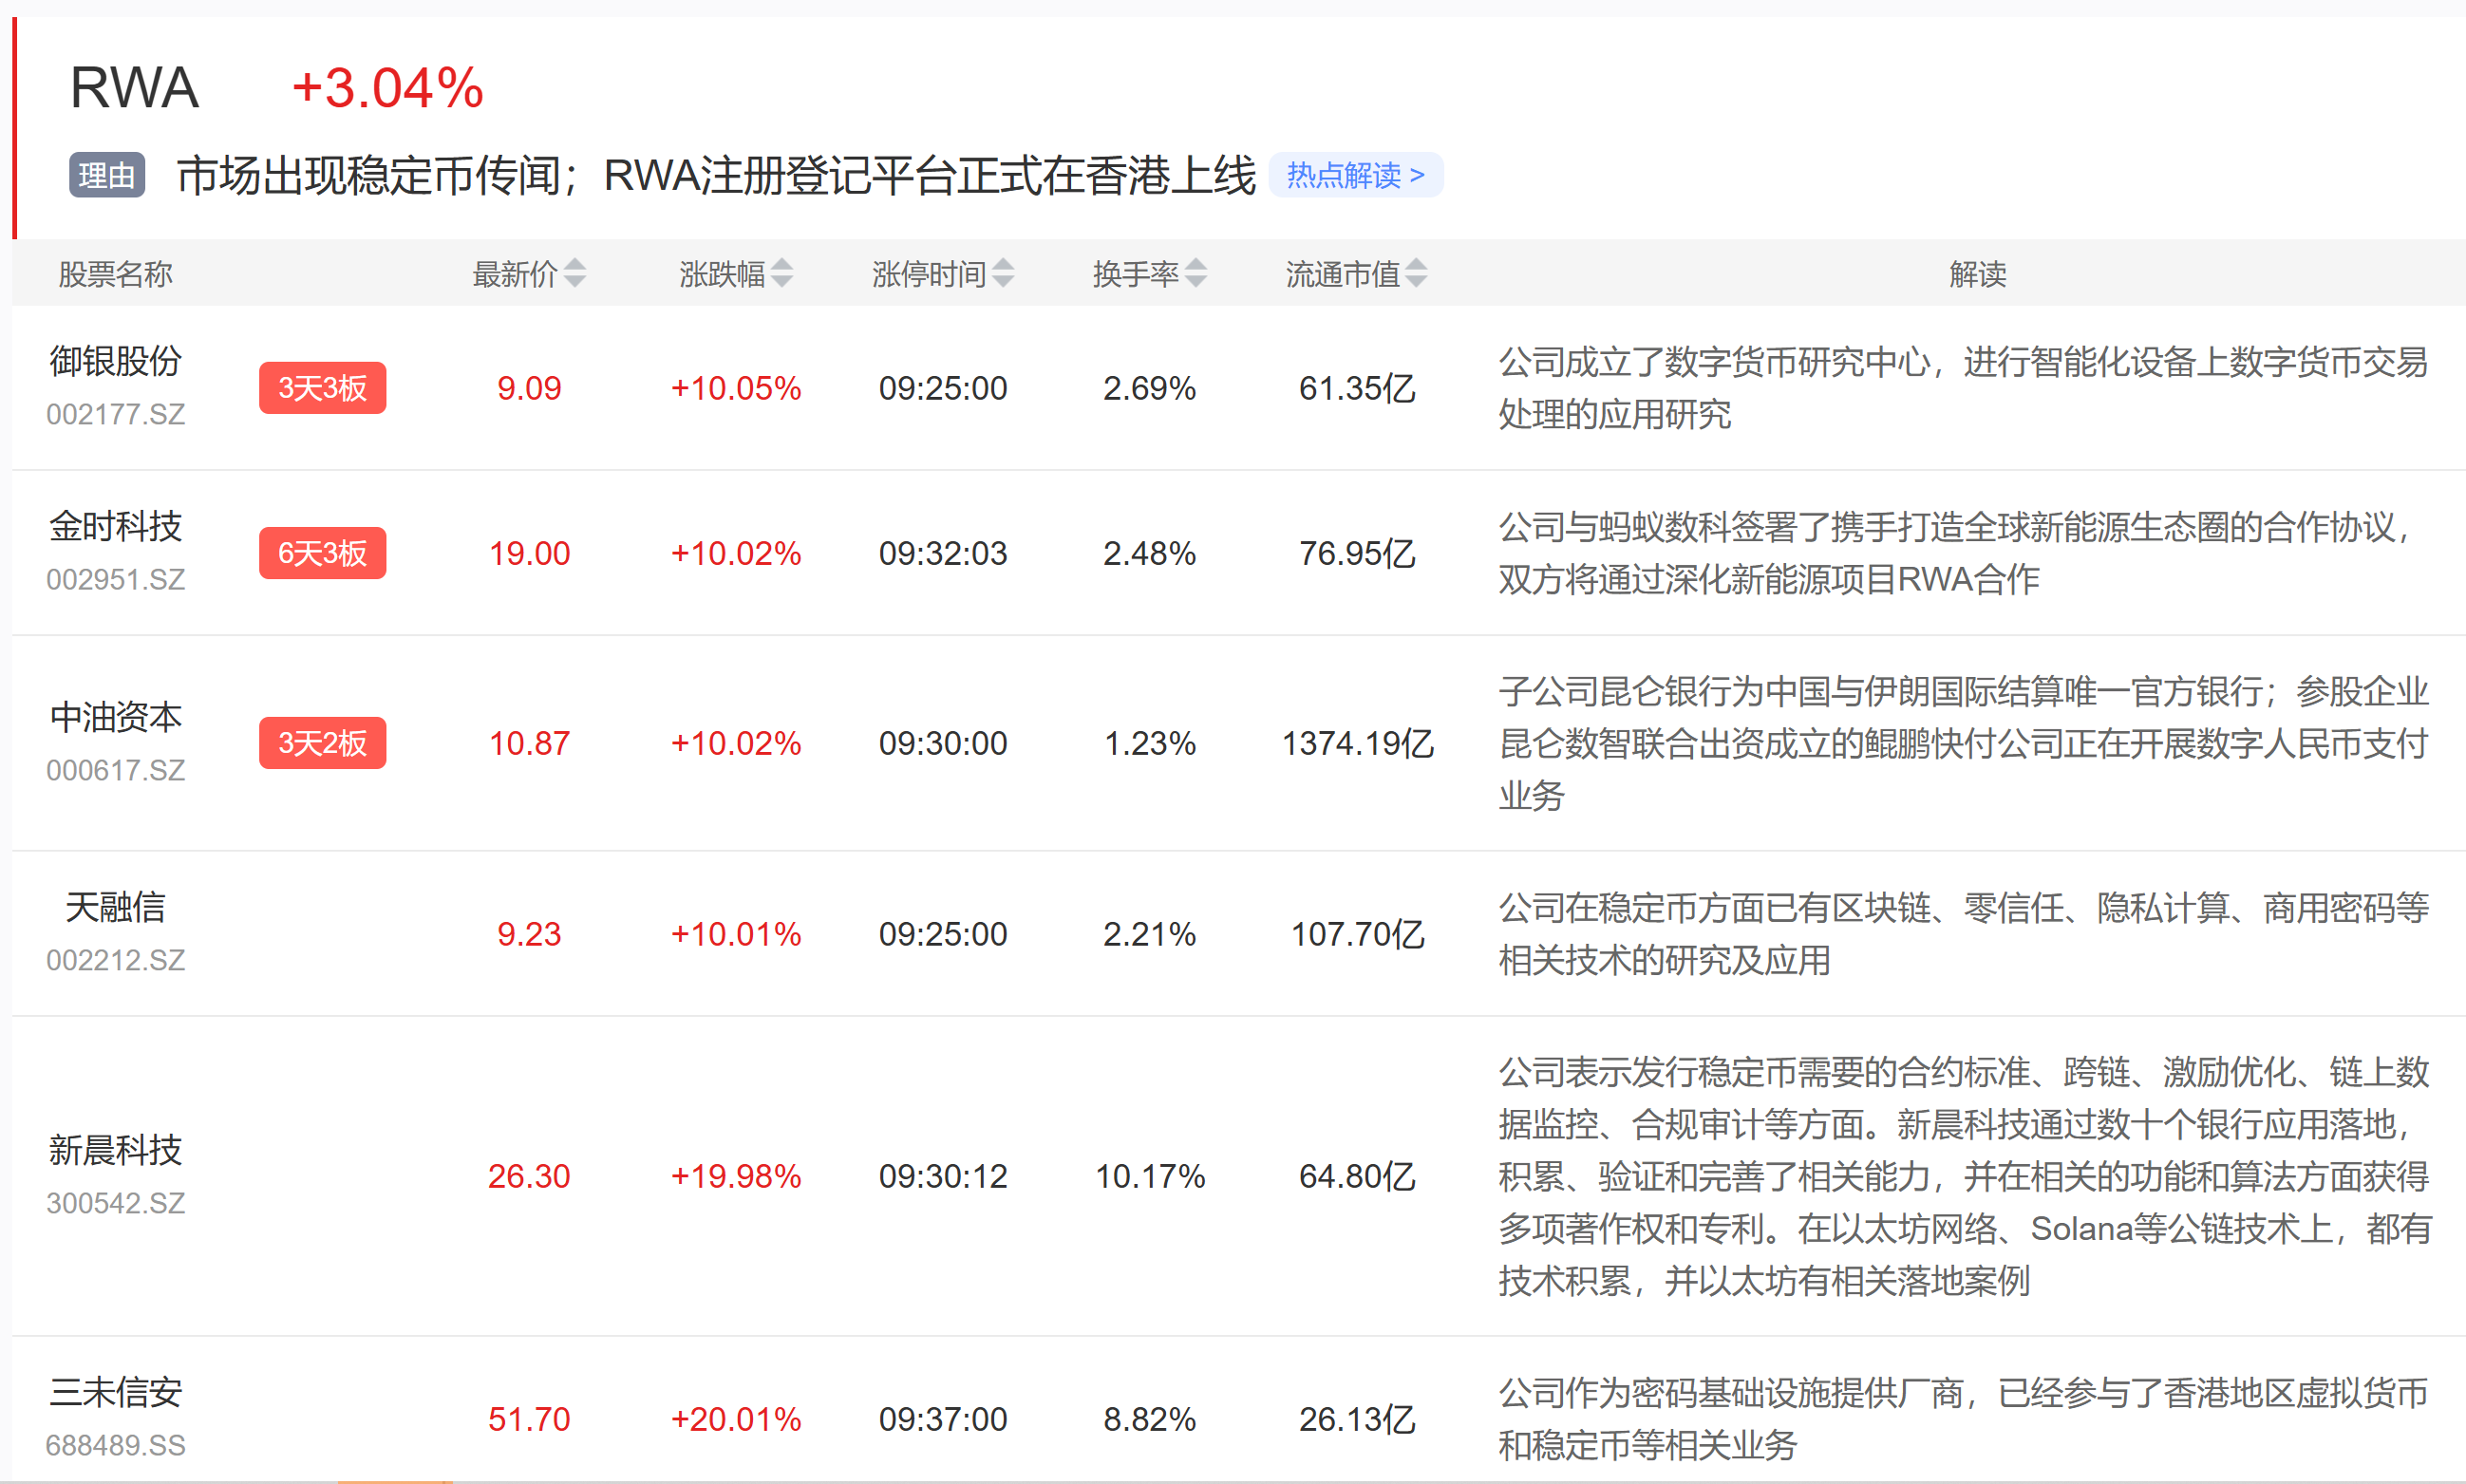
Task: Click limit-up time 09:30:12
Action: (x=943, y=1176)
